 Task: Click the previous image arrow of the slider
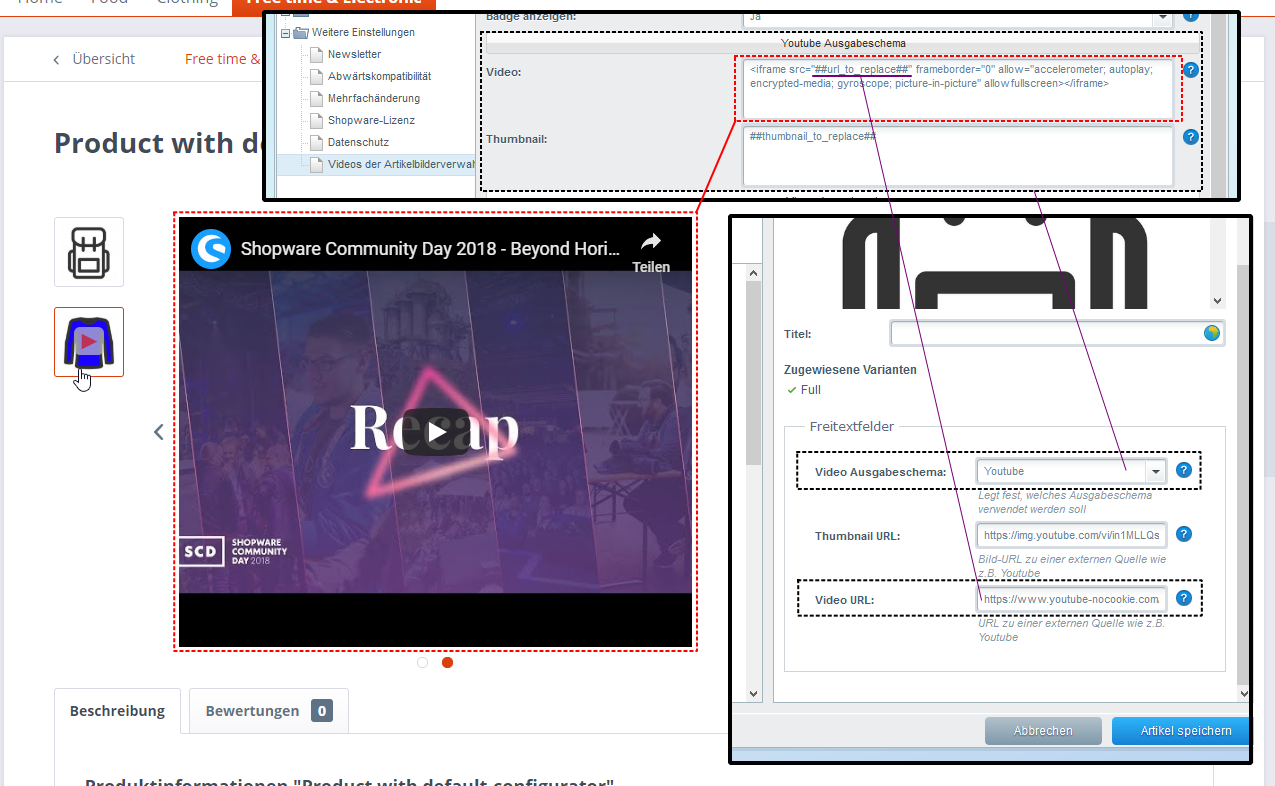click(158, 432)
